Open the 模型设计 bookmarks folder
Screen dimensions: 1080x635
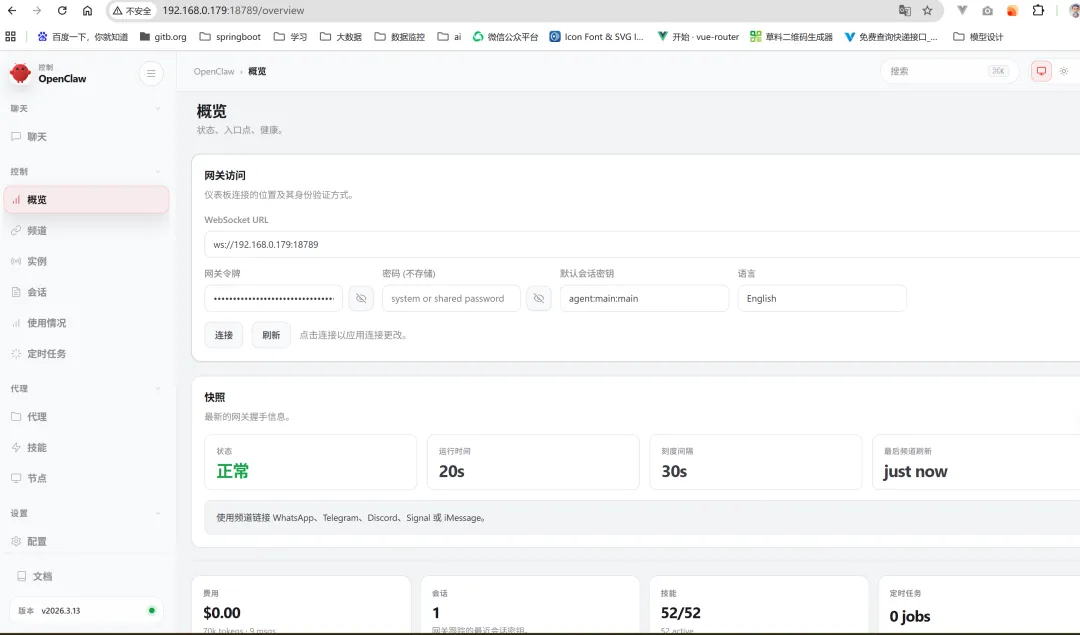(978, 37)
